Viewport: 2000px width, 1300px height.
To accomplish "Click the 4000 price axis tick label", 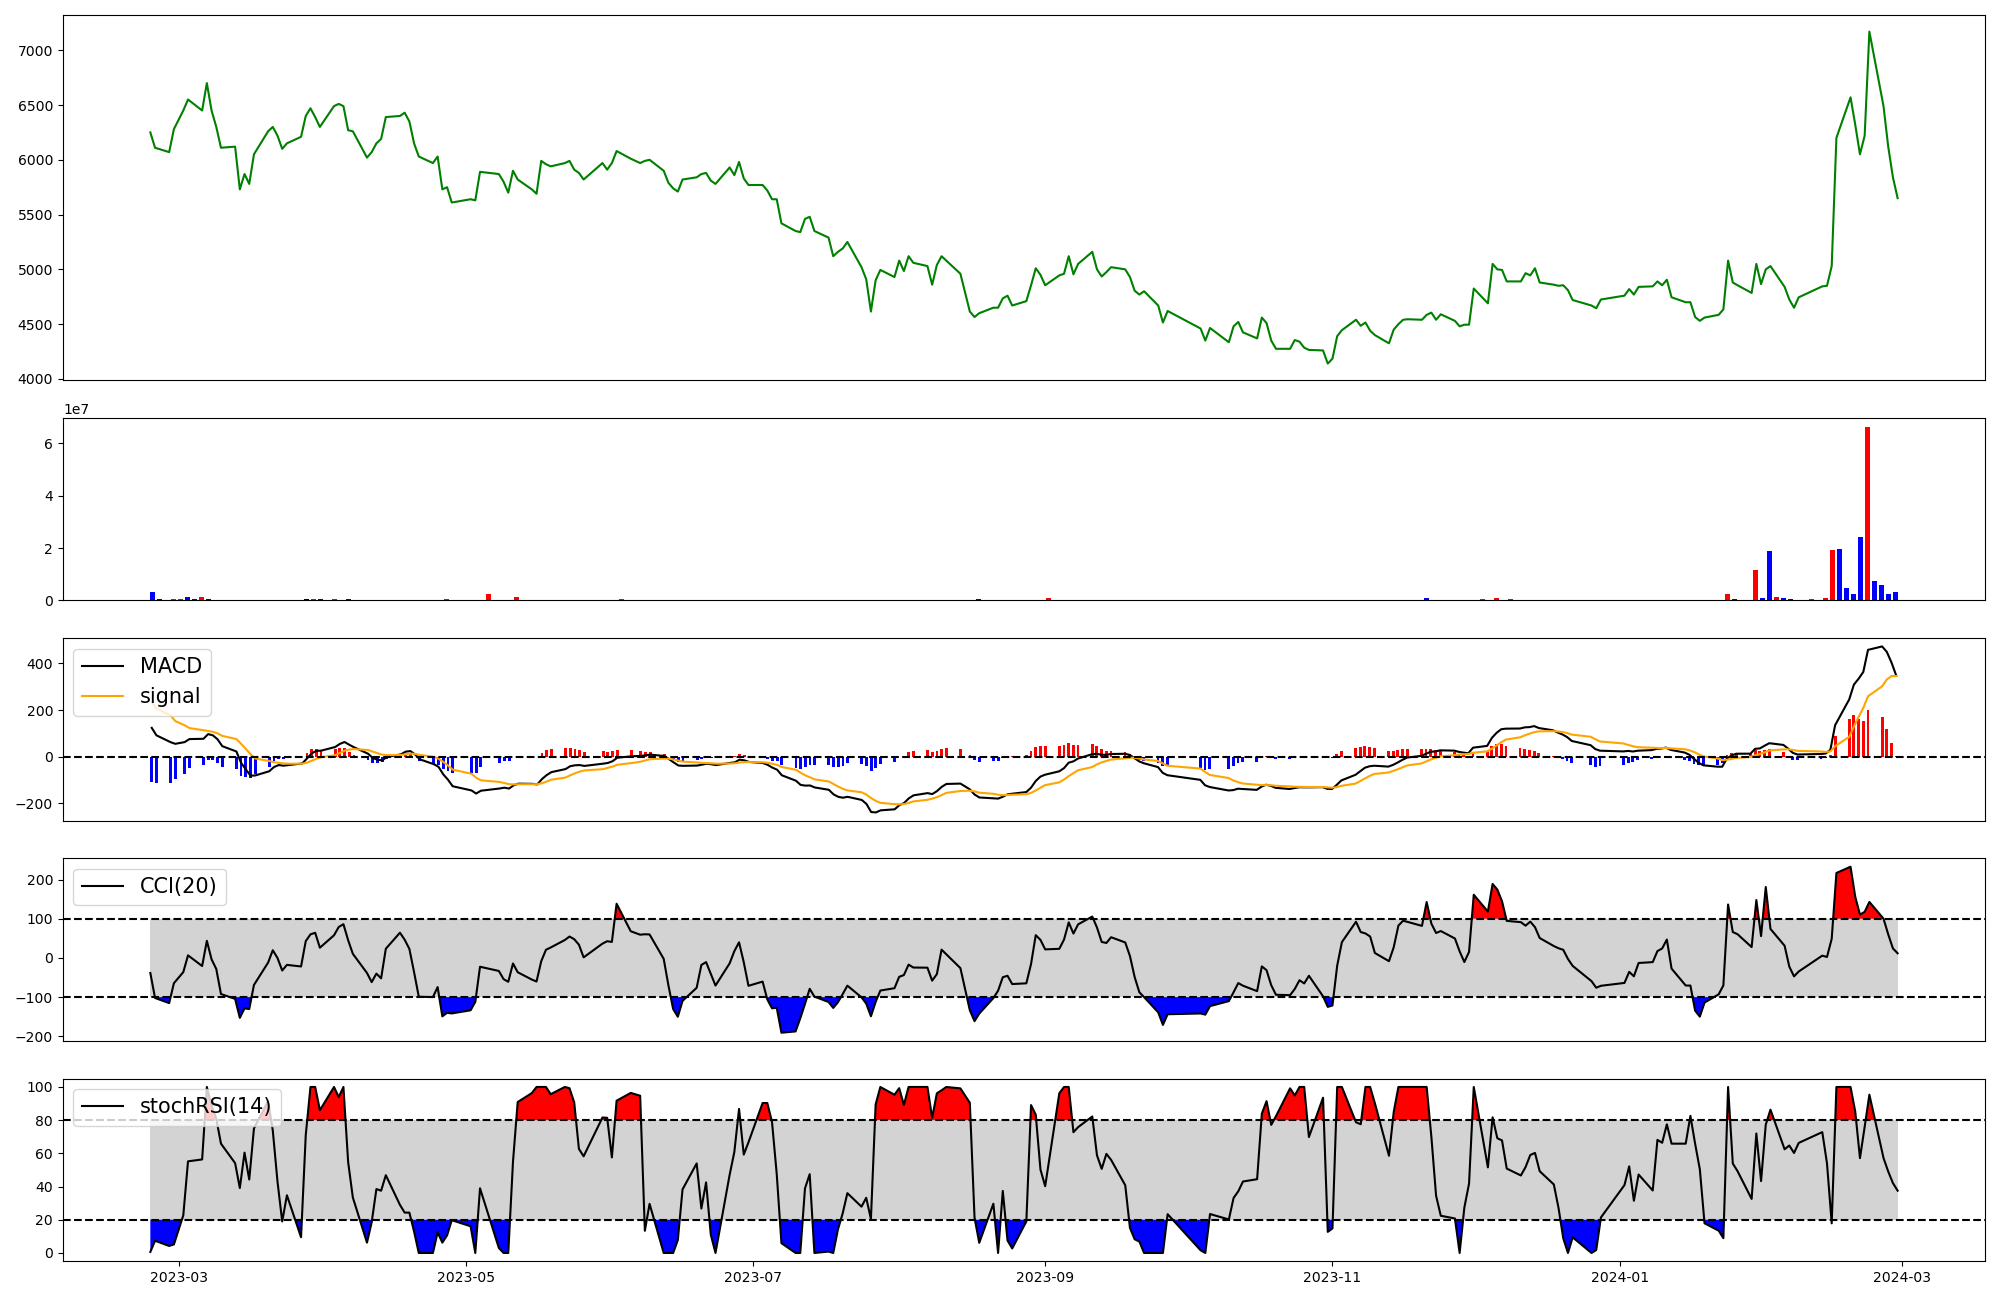I will click(37, 380).
